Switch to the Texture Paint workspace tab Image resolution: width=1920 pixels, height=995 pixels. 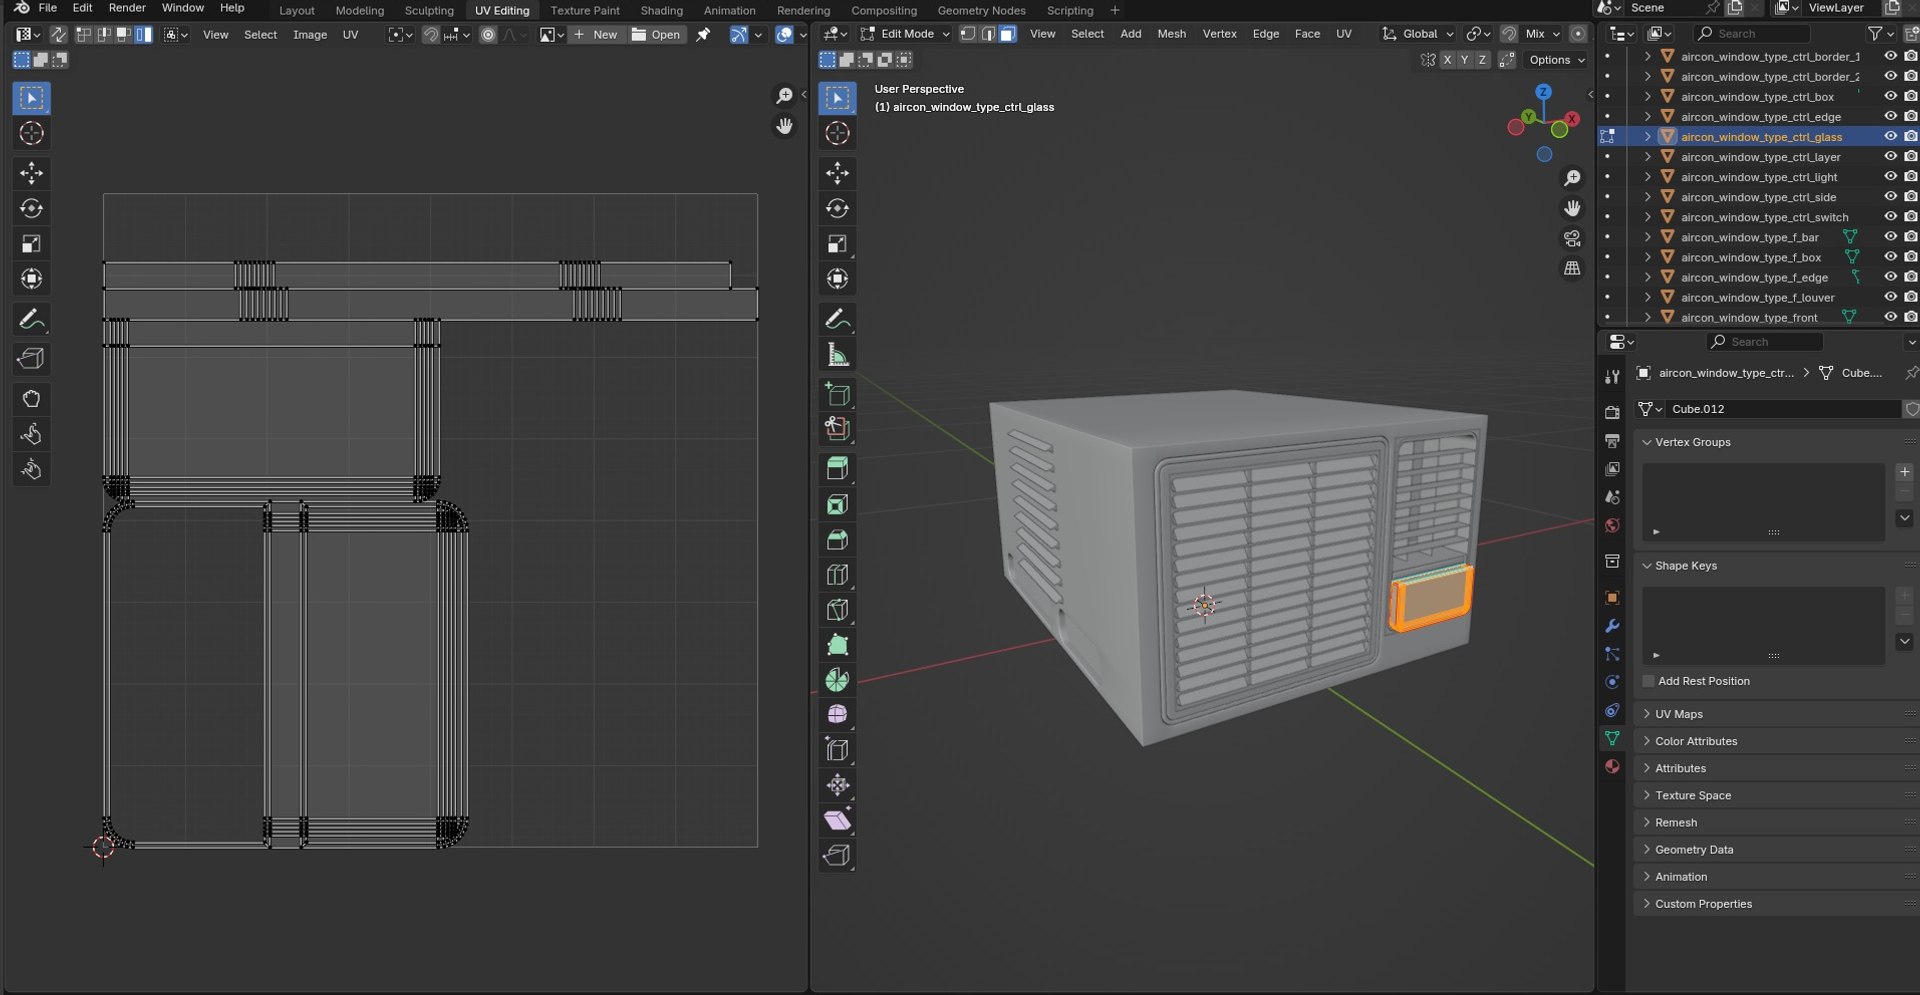tap(584, 10)
